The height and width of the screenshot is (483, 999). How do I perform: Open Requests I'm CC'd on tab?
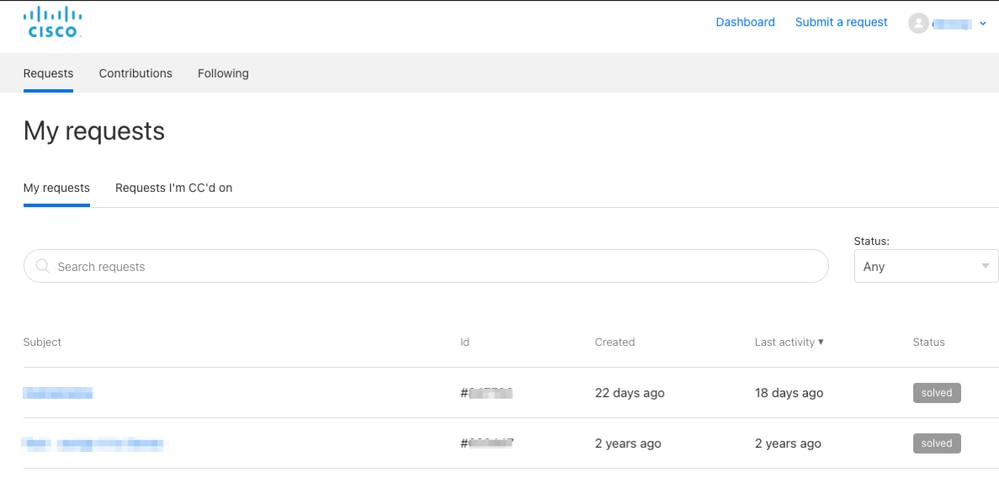[x=174, y=188]
